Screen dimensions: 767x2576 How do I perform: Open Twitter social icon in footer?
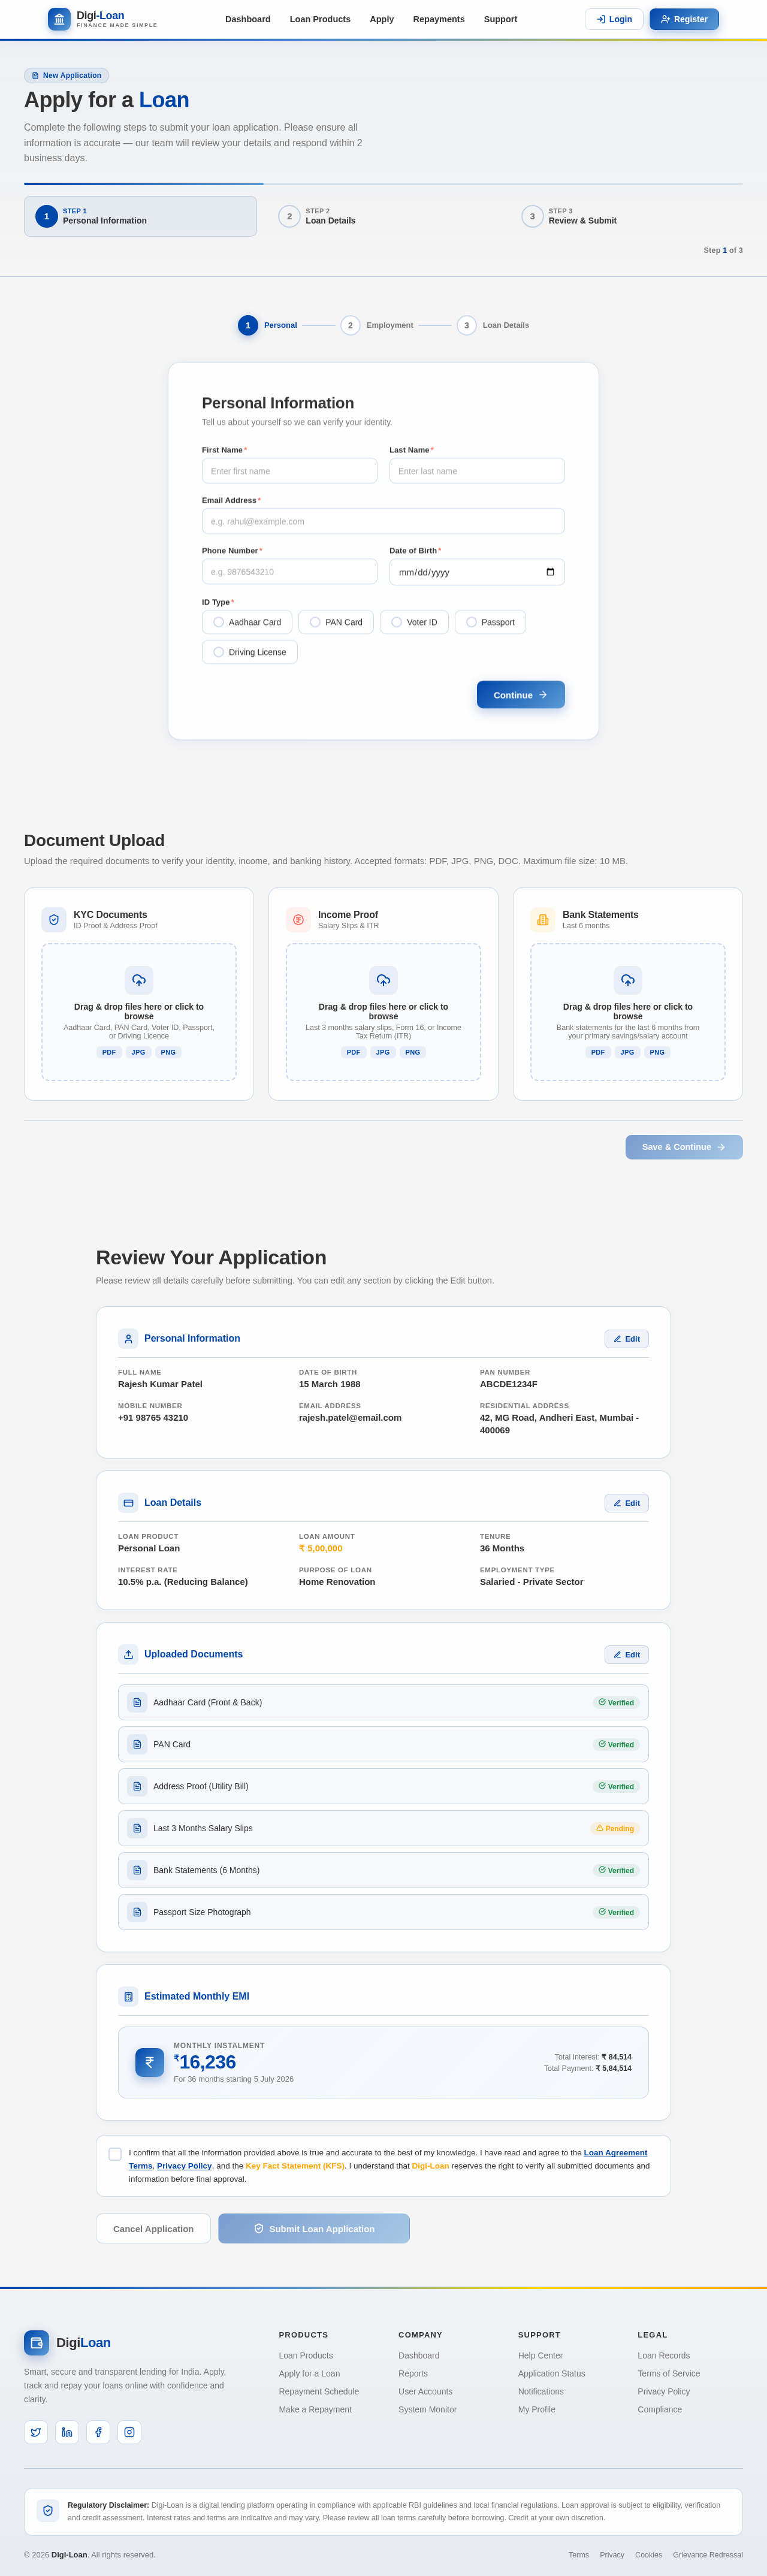tap(36, 2433)
